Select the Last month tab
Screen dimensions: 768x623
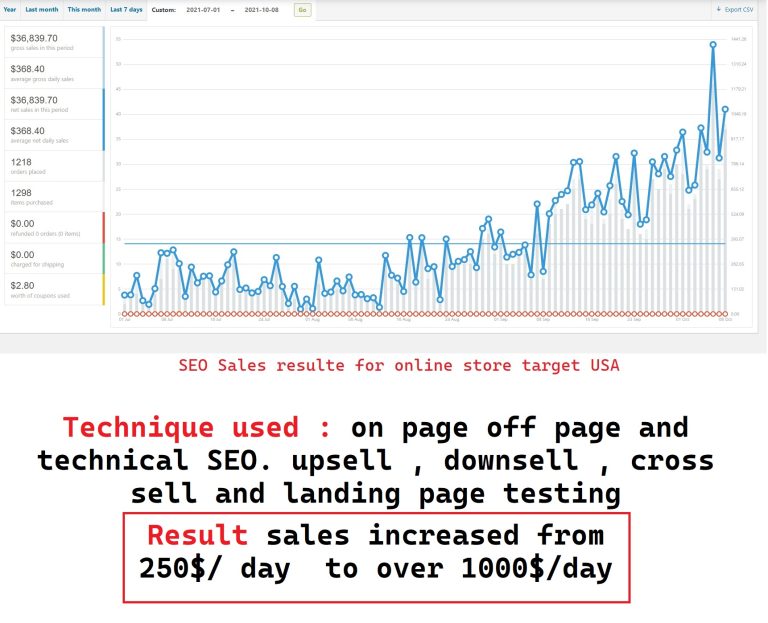[42, 9]
